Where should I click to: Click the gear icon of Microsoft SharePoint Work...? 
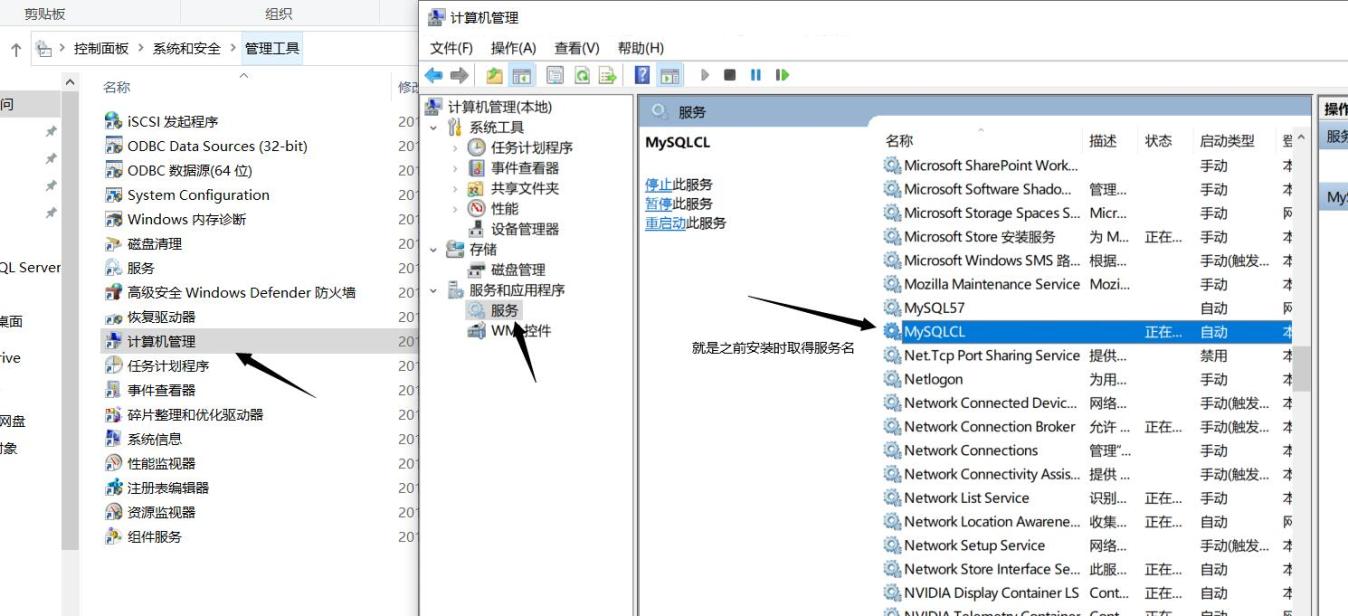[x=892, y=165]
